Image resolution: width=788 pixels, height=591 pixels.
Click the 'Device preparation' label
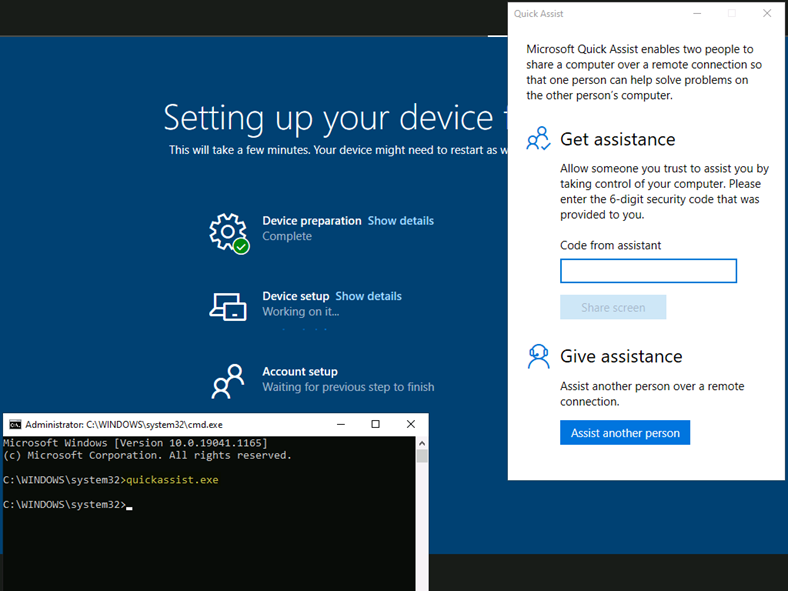(x=312, y=221)
